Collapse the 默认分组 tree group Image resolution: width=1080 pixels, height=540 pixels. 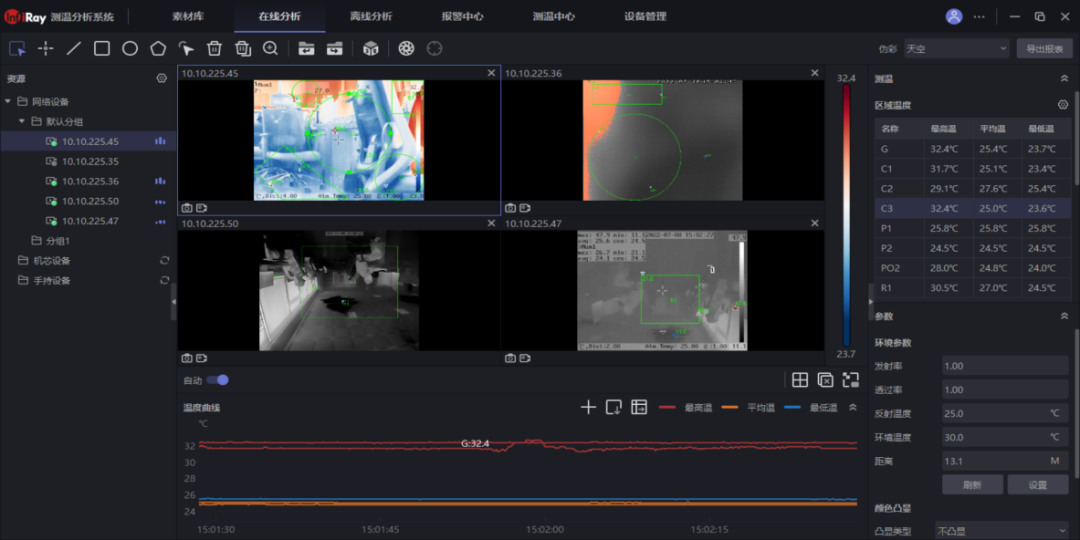pos(22,121)
